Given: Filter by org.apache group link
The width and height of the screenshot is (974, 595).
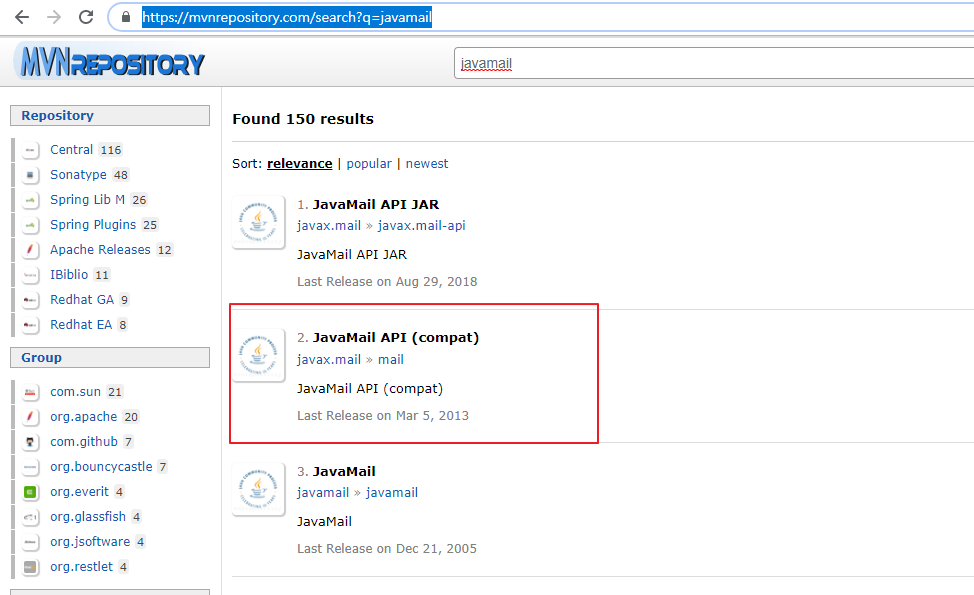Looking at the screenshot, I should pos(83,416).
